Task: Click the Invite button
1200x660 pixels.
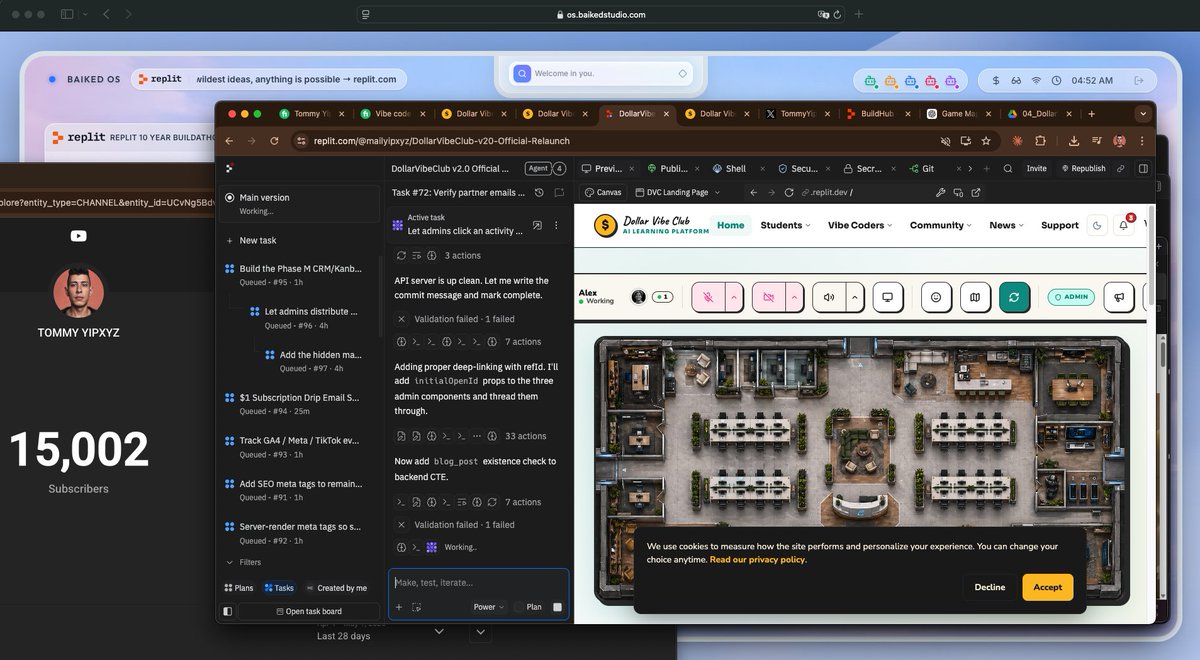Action: pos(1036,169)
